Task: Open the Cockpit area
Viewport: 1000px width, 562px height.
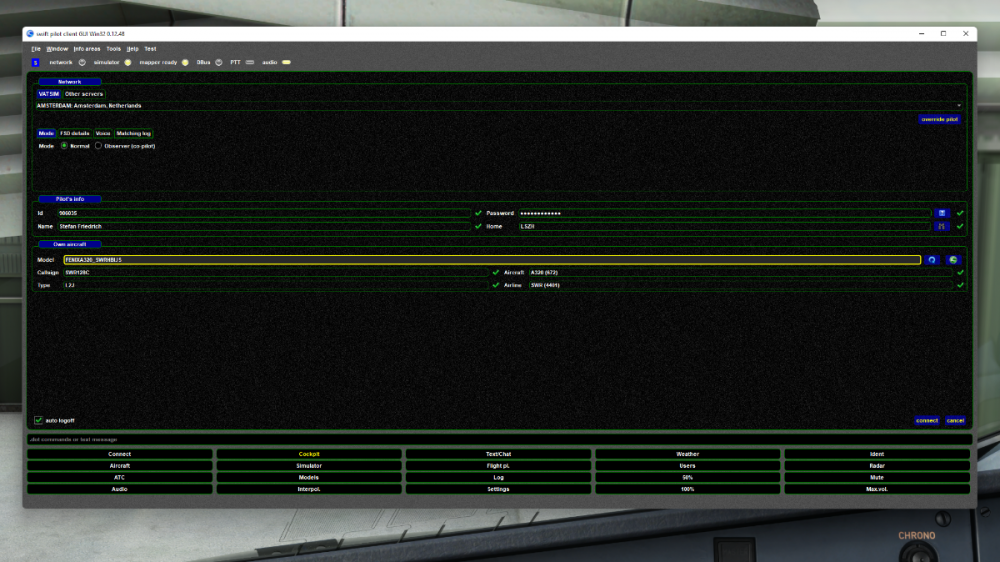Action: pyautogui.click(x=309, y=454)
